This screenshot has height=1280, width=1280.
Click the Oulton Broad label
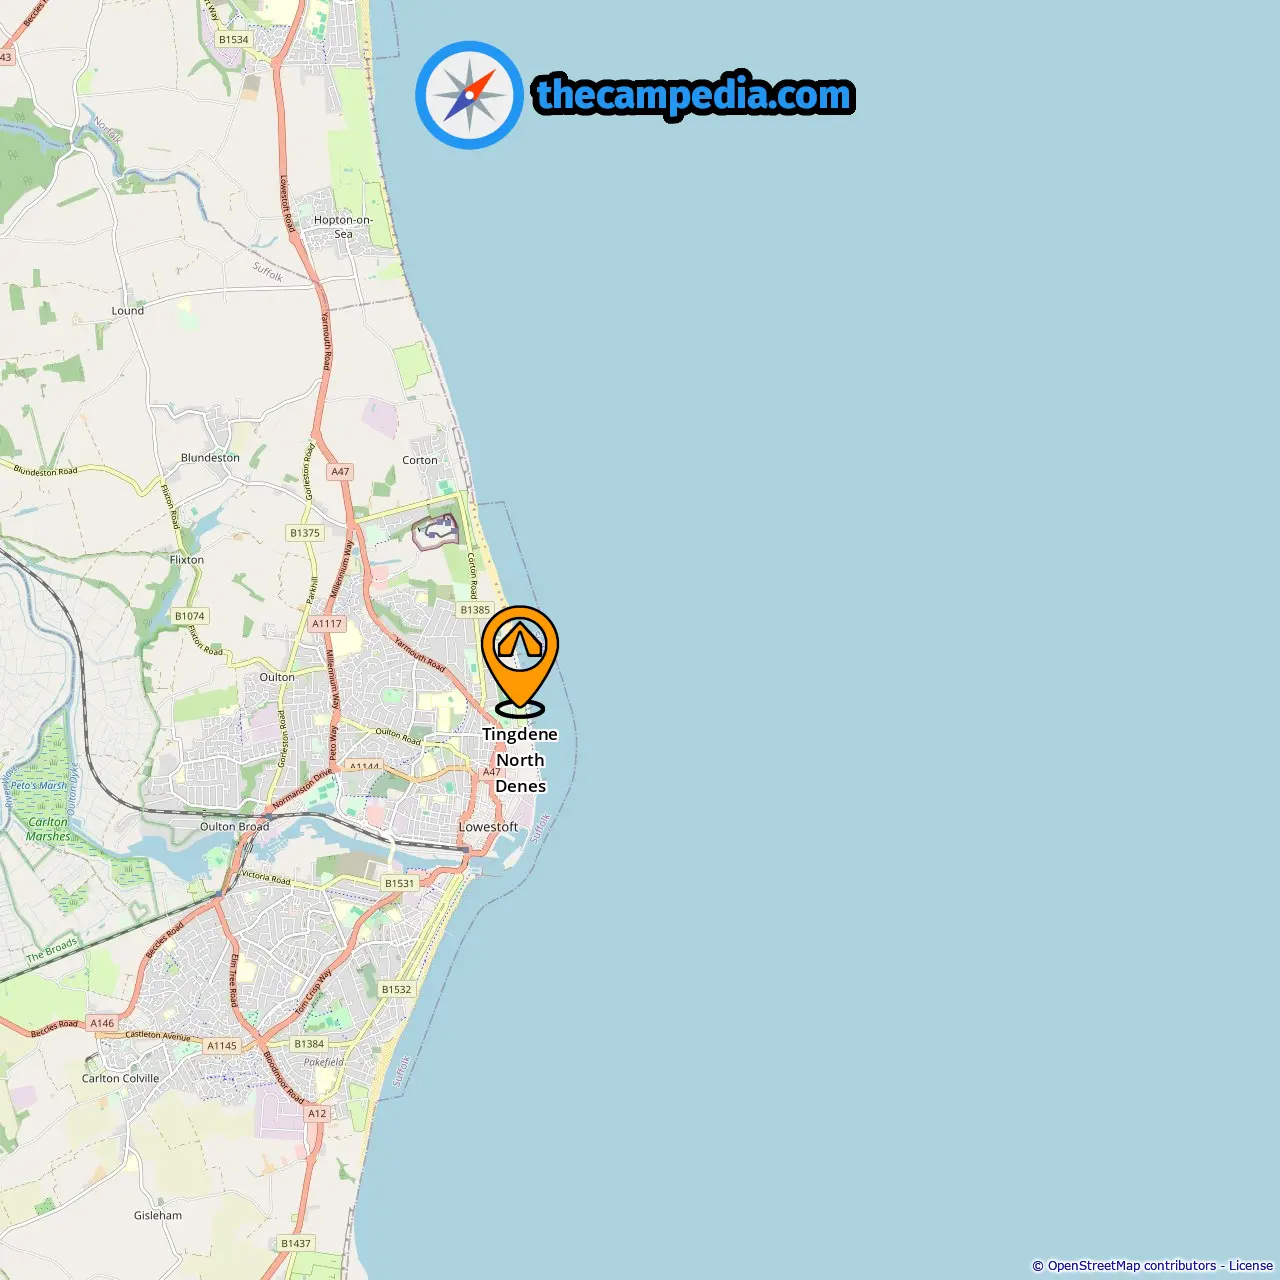[x=234, y=827]
